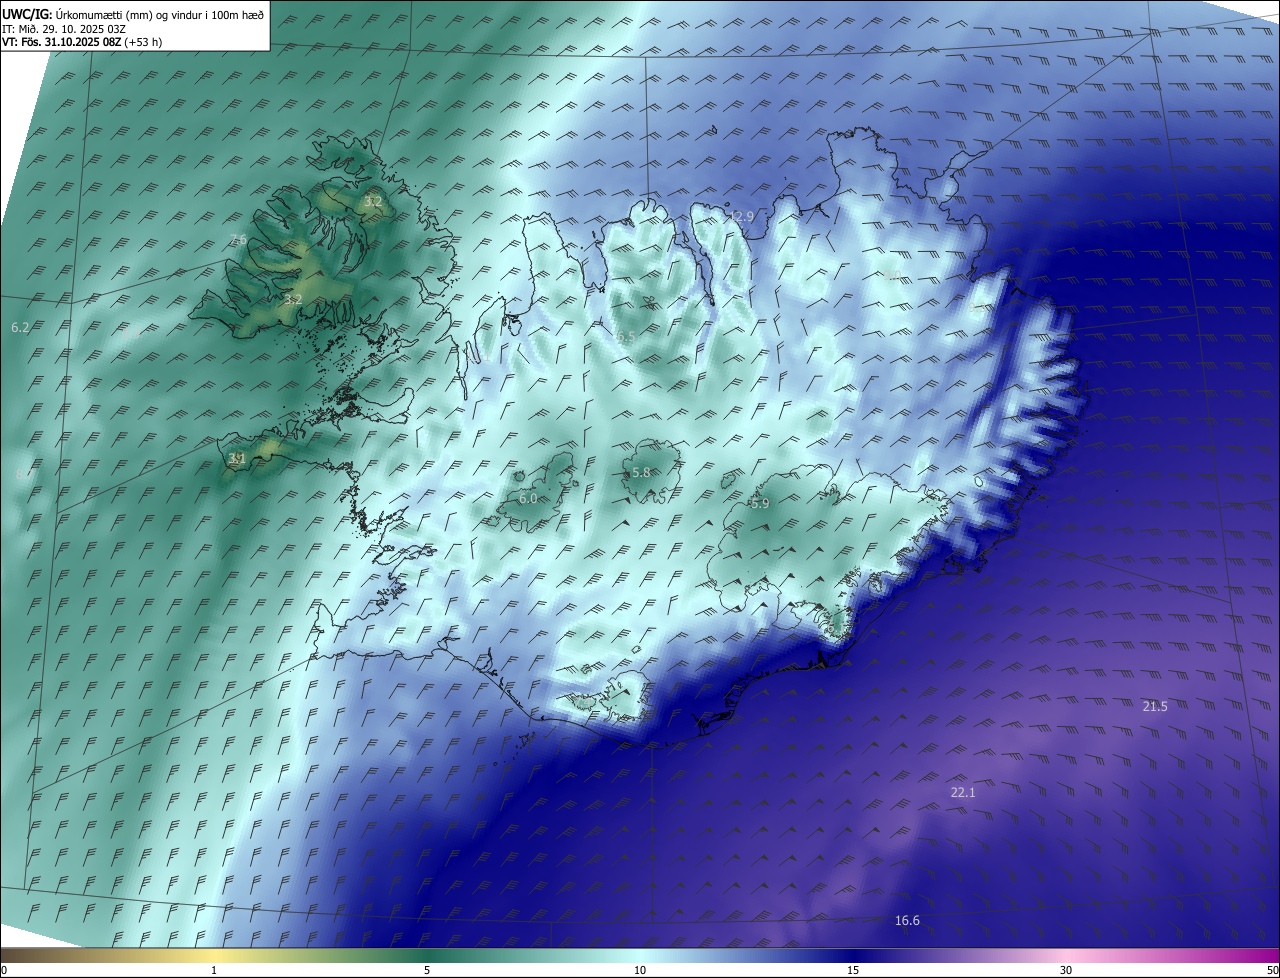Click the 6.5 value label
This screenshot has width=1280, height=978.
(x=626, y=337)
